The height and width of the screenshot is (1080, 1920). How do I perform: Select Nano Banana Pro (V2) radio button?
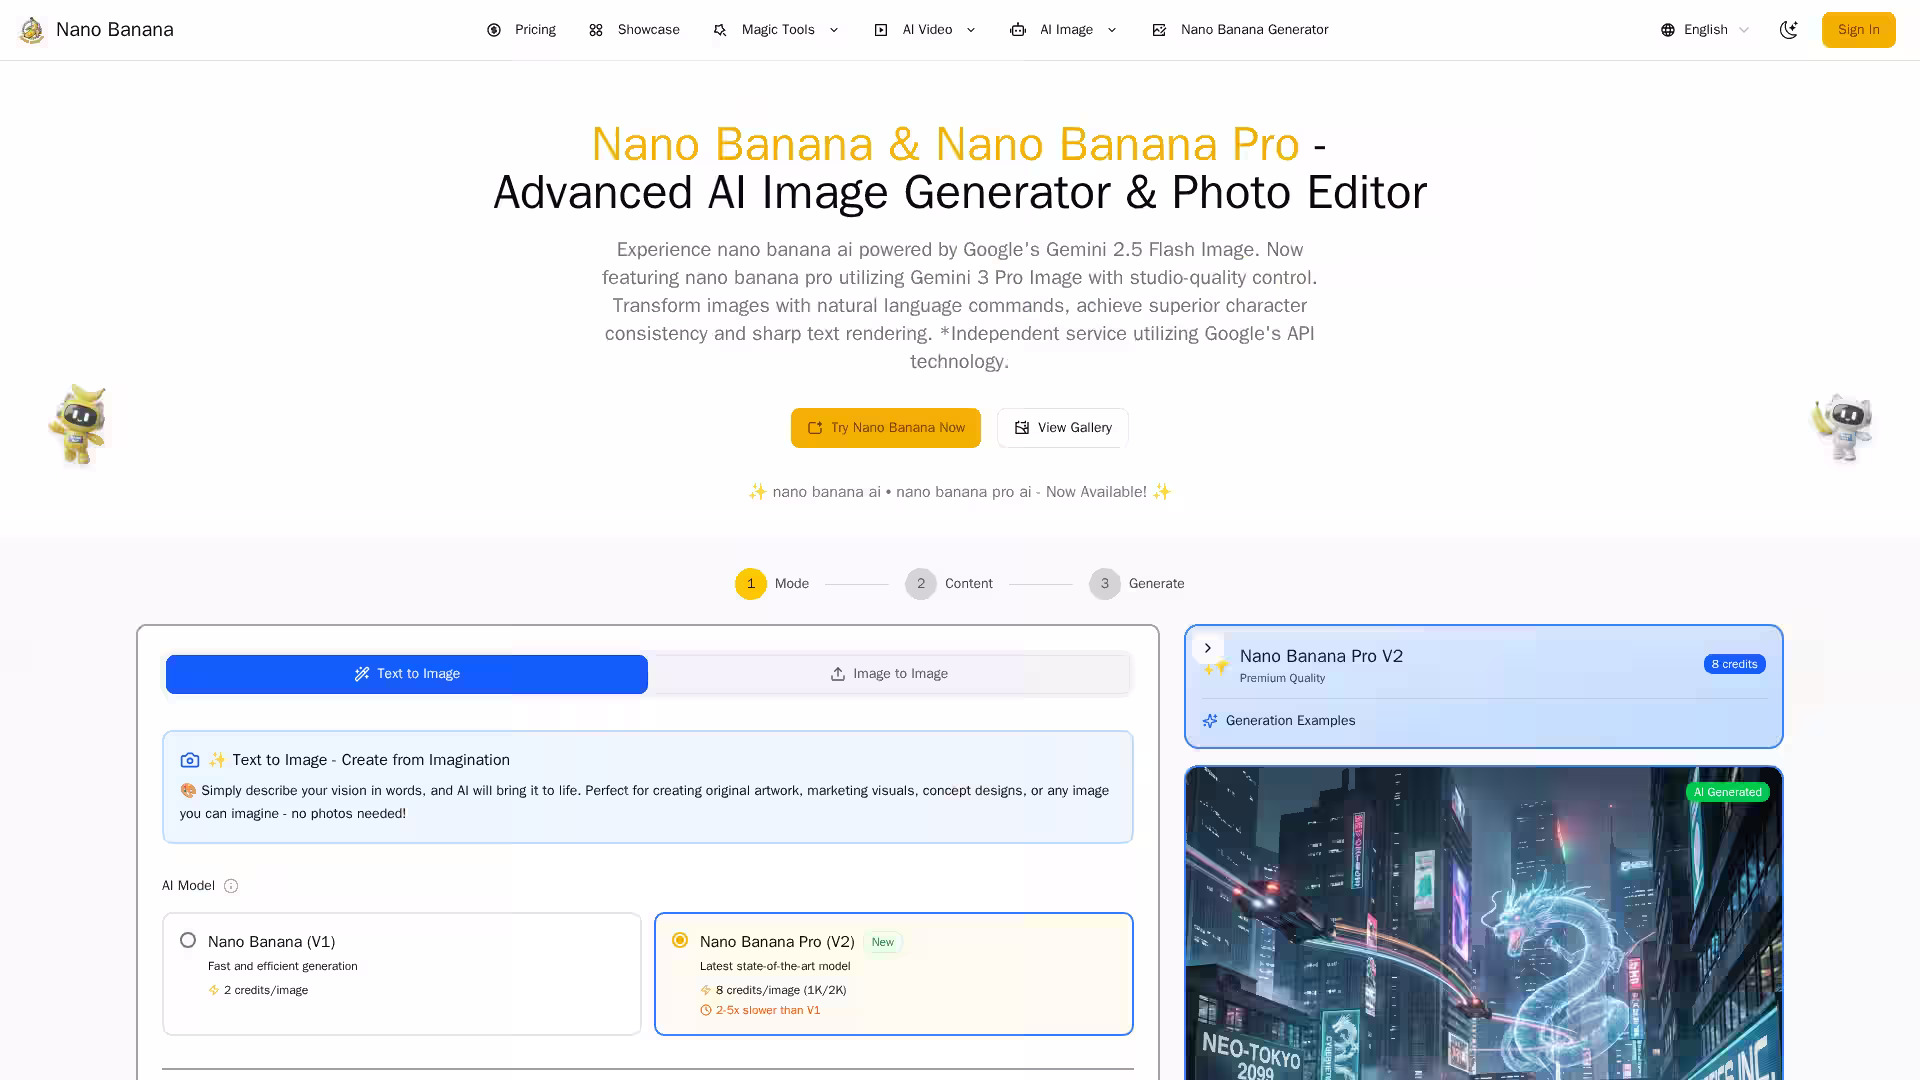pos(680,940)
